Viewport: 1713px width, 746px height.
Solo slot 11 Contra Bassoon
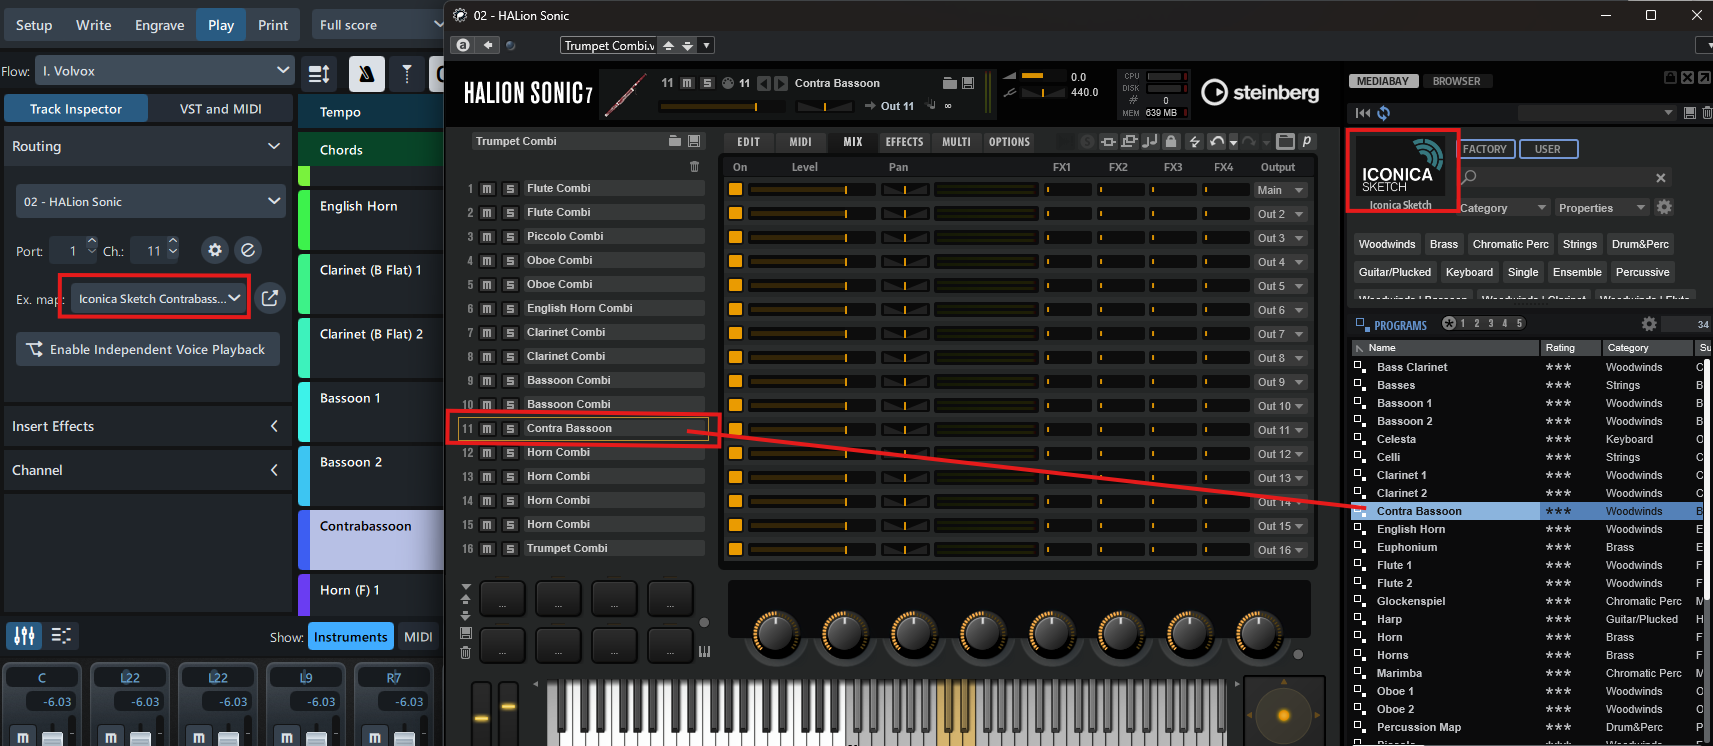click(510, 428)
